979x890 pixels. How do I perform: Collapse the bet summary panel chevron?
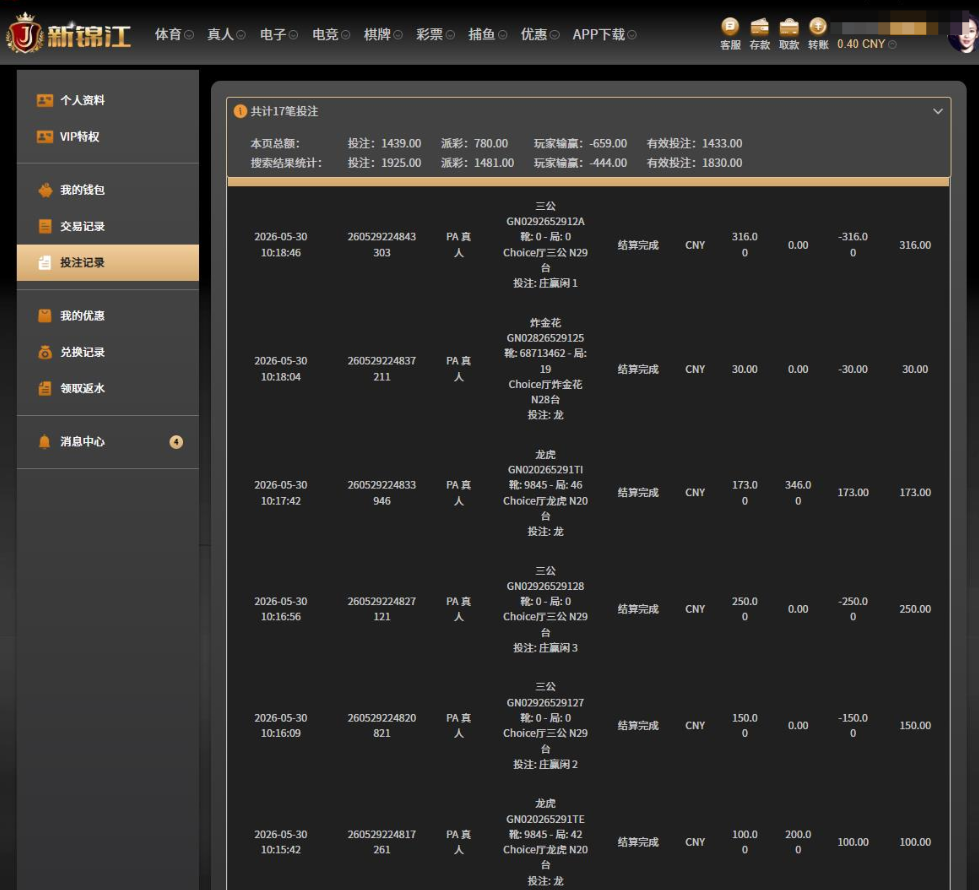tap(938, 111)
